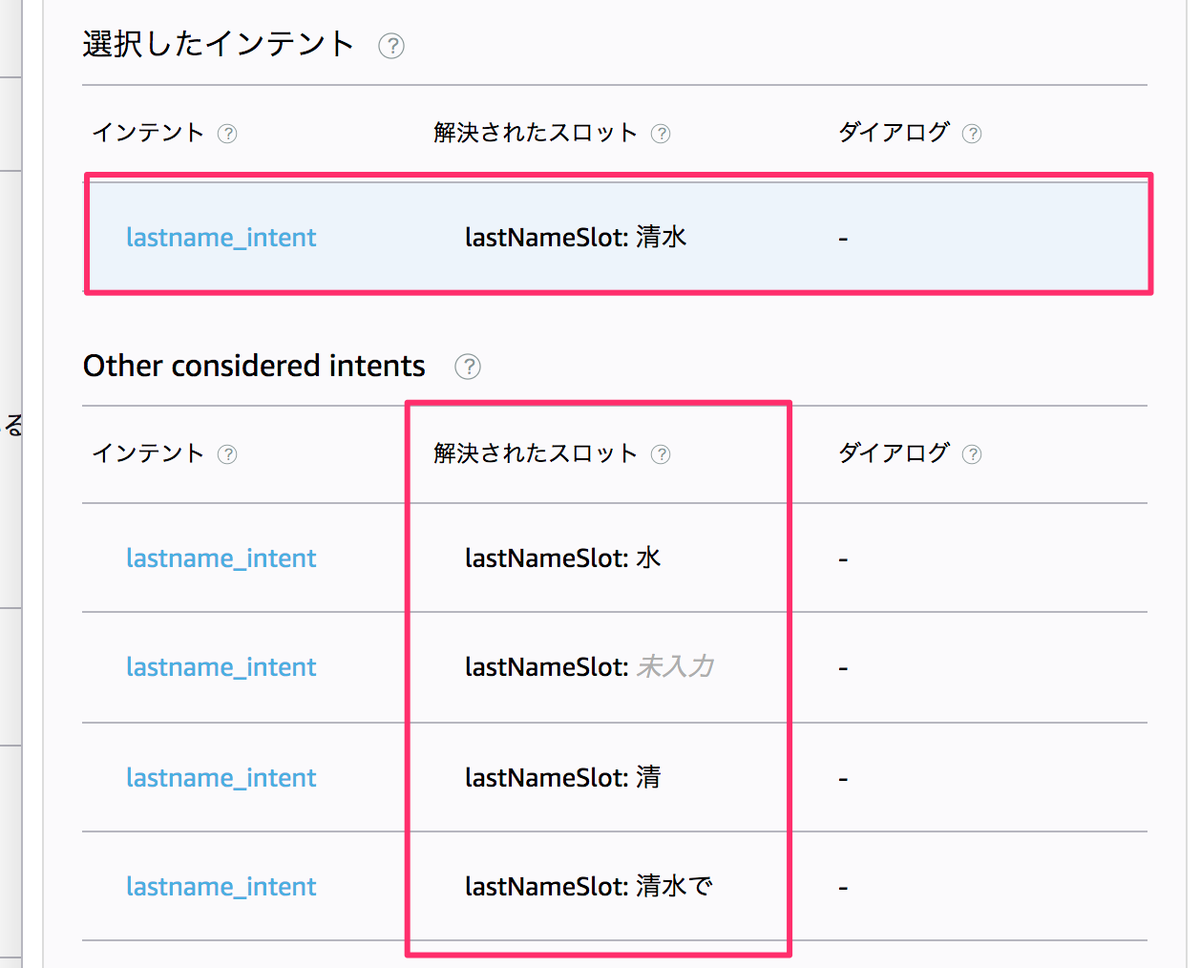Open help icon for lower インテント column
The width and height of the screenshot is (1200, 968).
click(x=228, y=454)
